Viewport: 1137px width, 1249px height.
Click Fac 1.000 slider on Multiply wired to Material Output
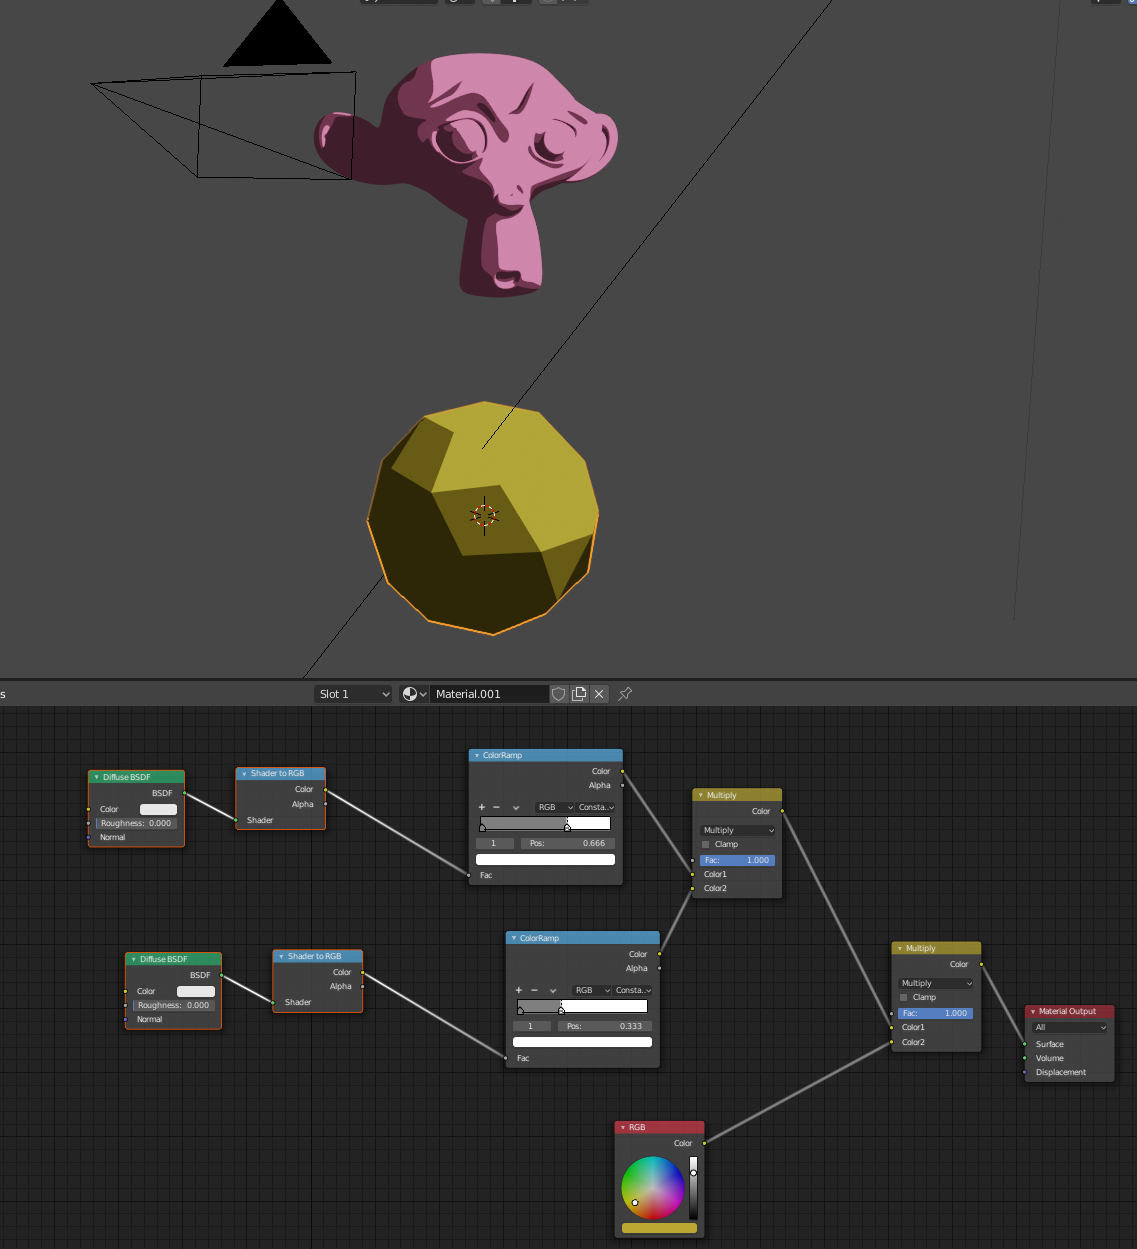pos(936,1013)
